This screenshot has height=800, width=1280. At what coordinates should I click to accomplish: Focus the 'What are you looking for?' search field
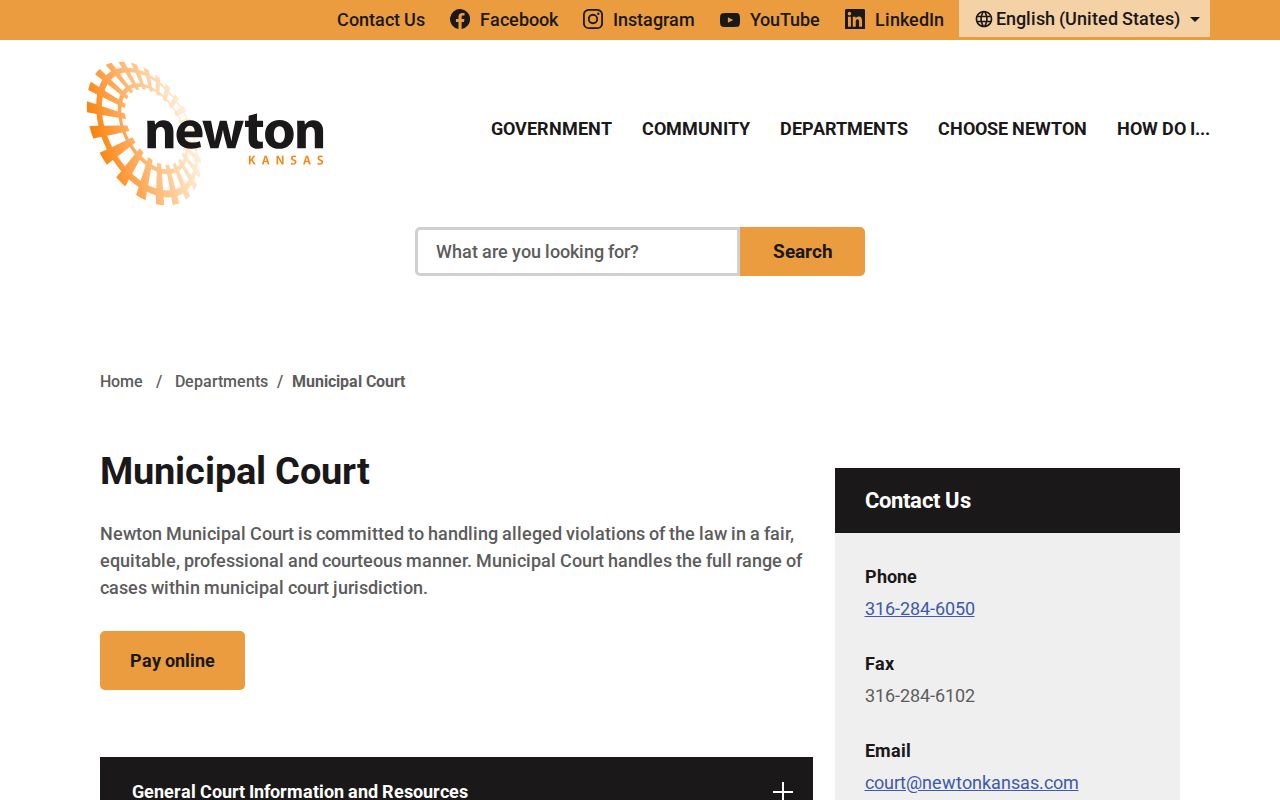click(x=577, y=251)
